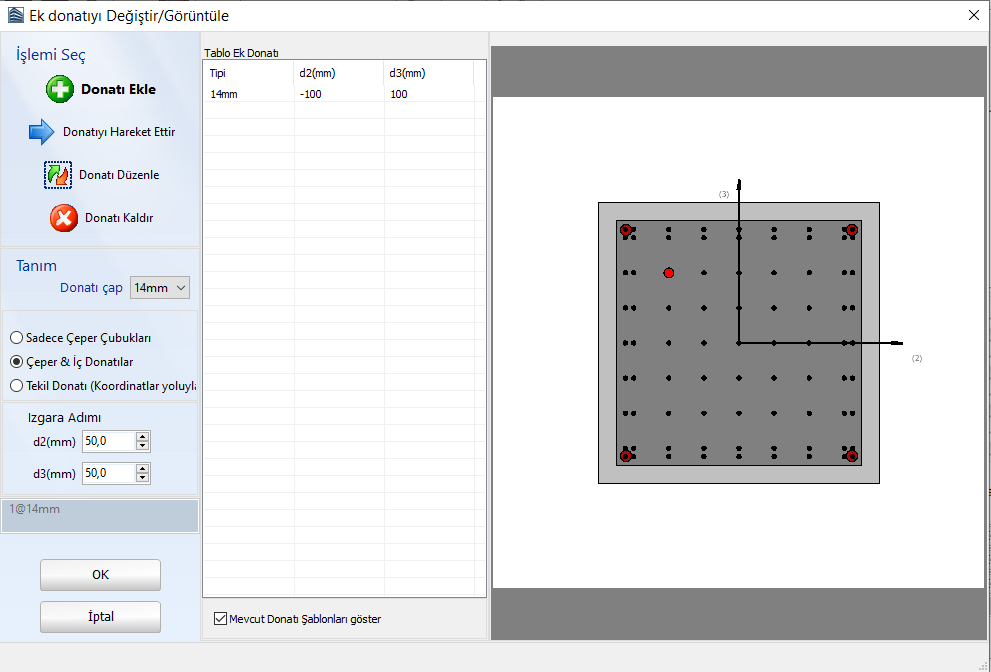The height and width of the screenshot is (672, 991).
Task: Open the Donatı çap 14mm dropdown
Action: (x=160, y=288)
